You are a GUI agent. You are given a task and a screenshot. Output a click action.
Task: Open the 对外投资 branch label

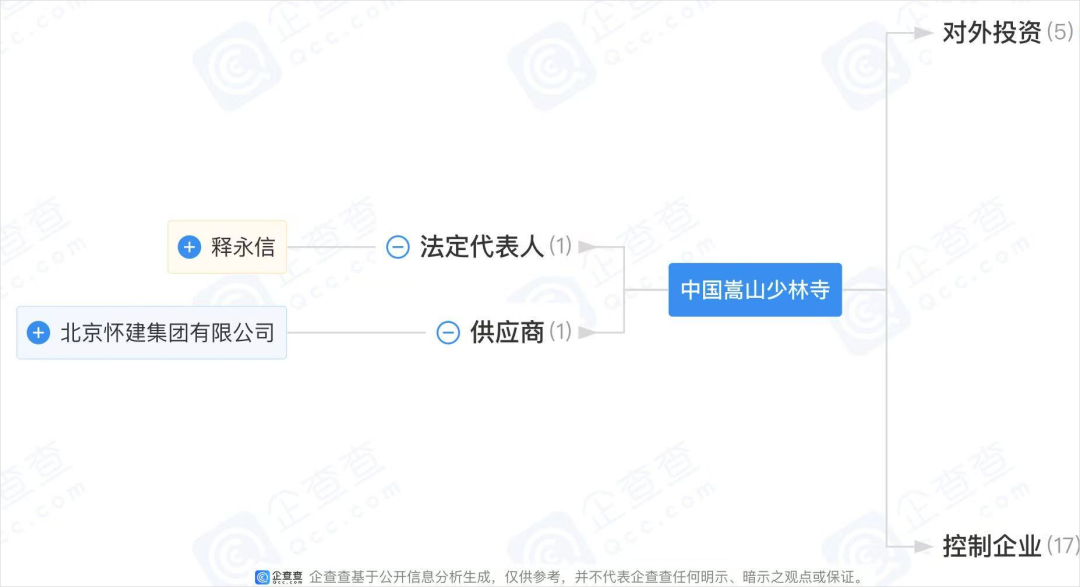[x=991, y=32]
